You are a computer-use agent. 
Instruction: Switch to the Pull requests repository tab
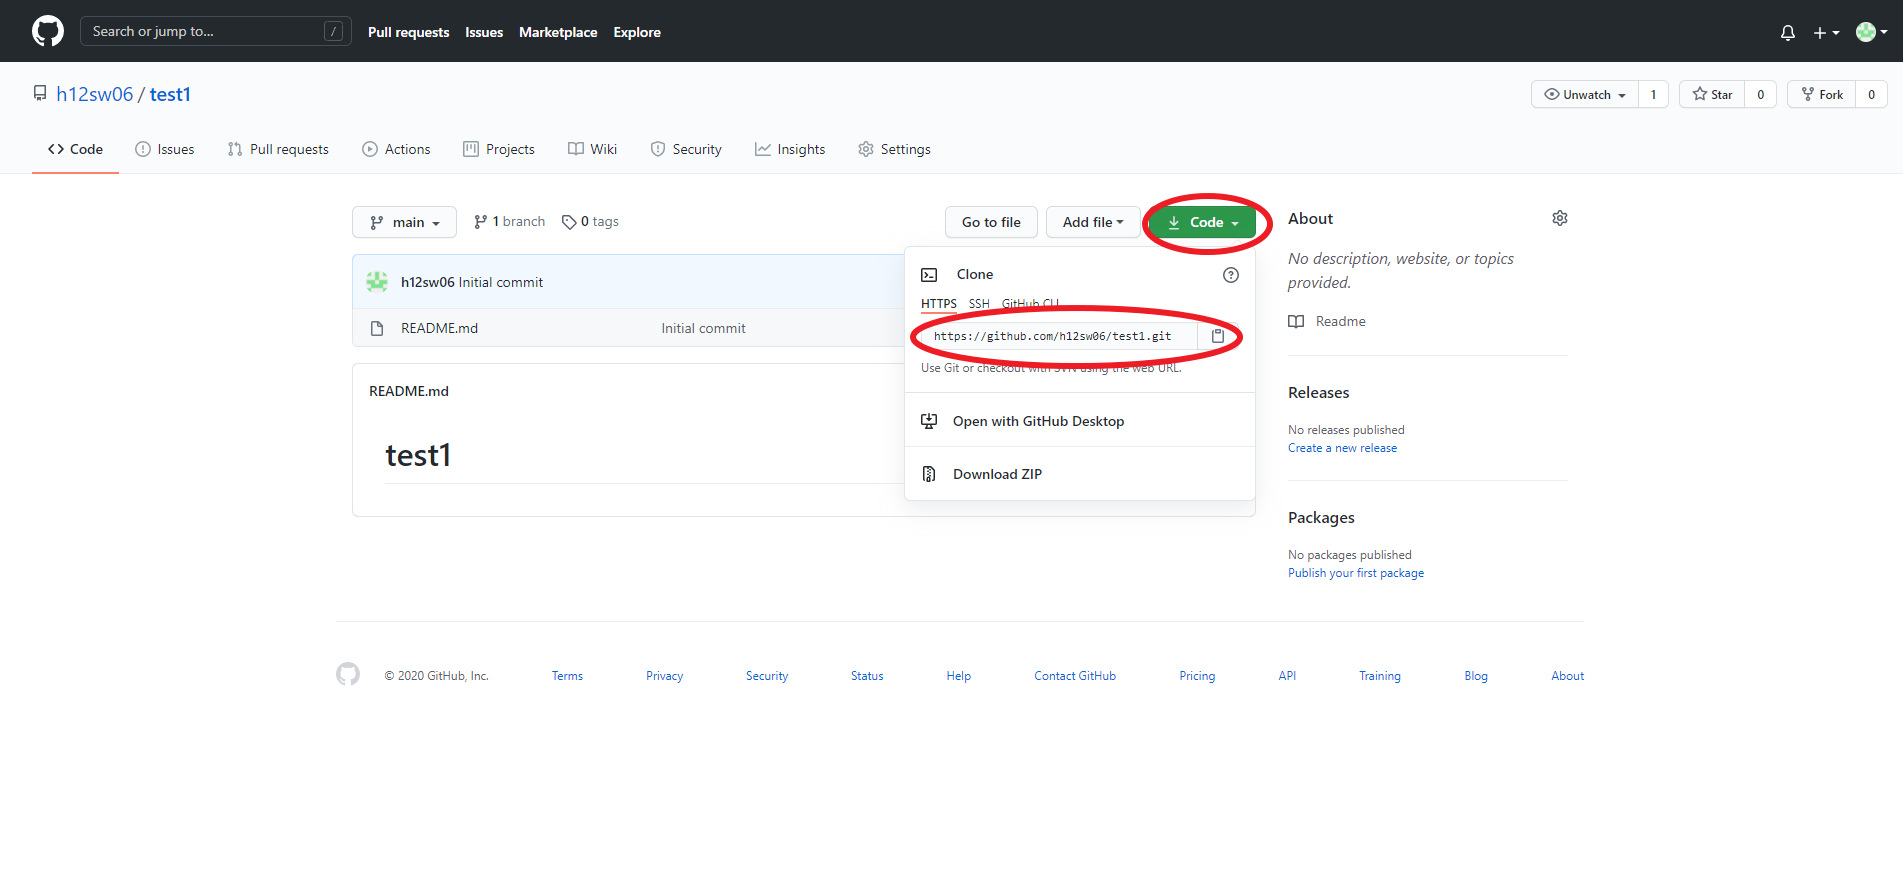pos(278,149)
